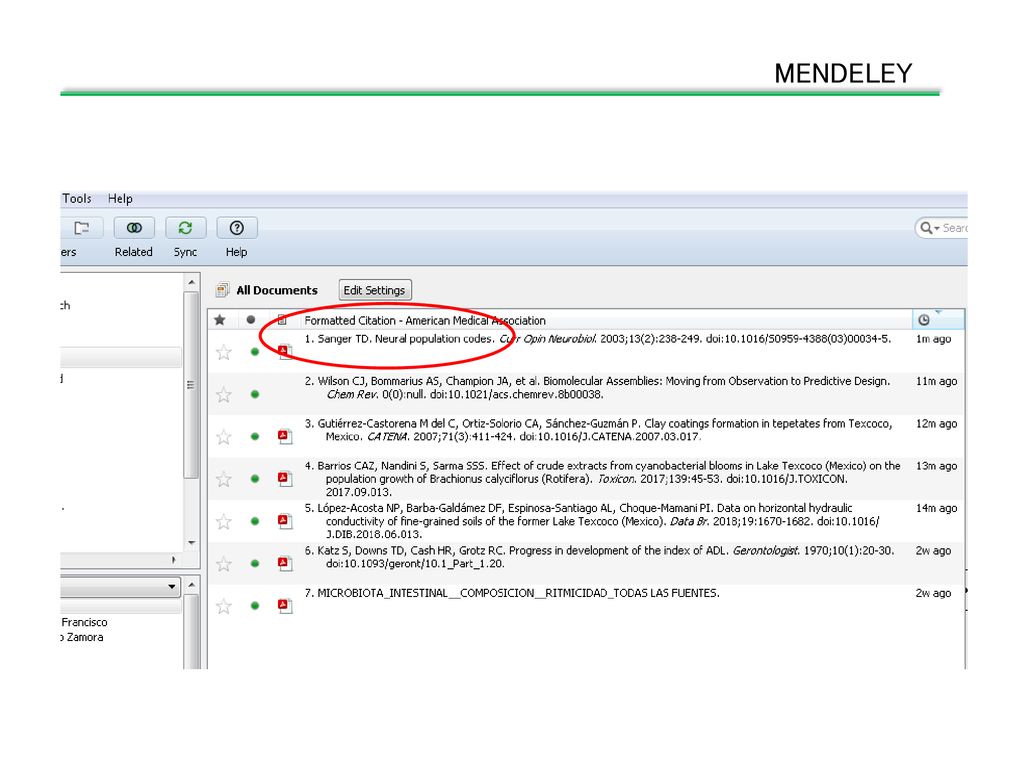Select the Sanger TD Neural population codes citation
This screenshot has height=768, width=1024.
pos(598,339)
